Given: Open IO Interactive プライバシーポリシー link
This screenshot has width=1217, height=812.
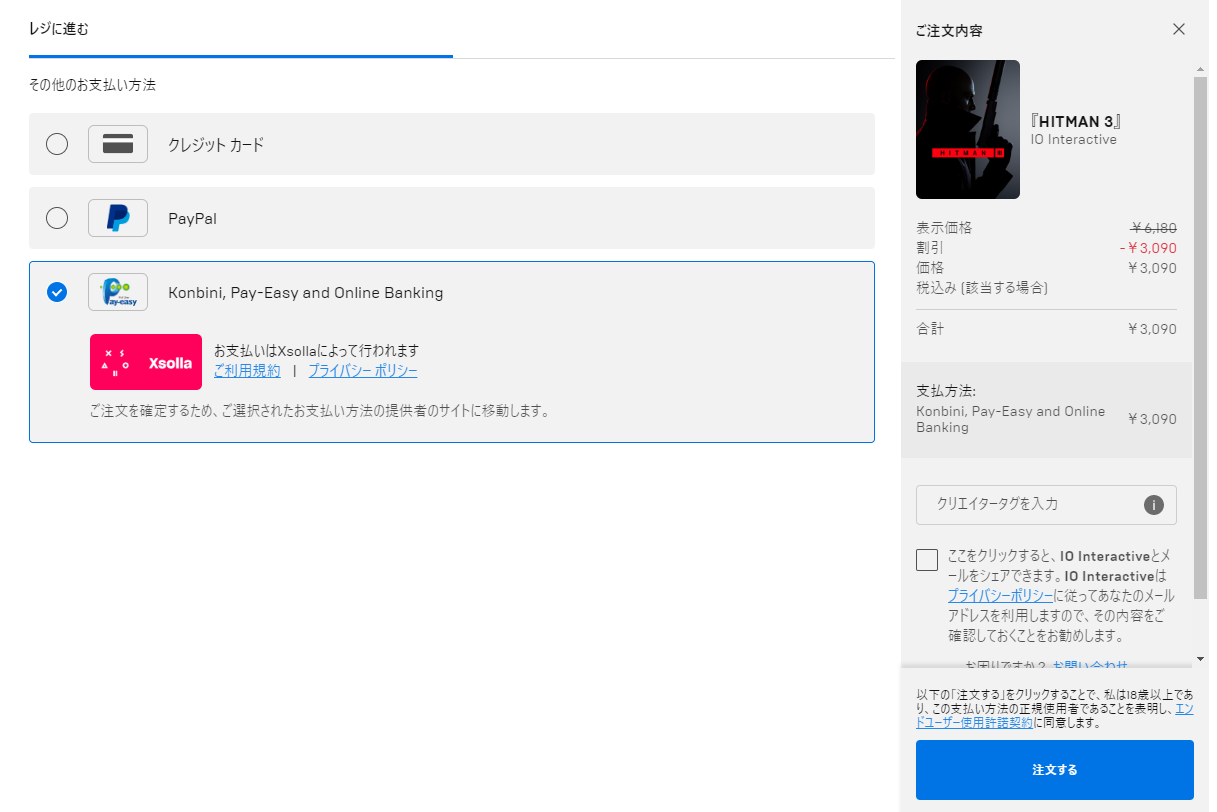Looking at the screenshot, I should point(998,596).
